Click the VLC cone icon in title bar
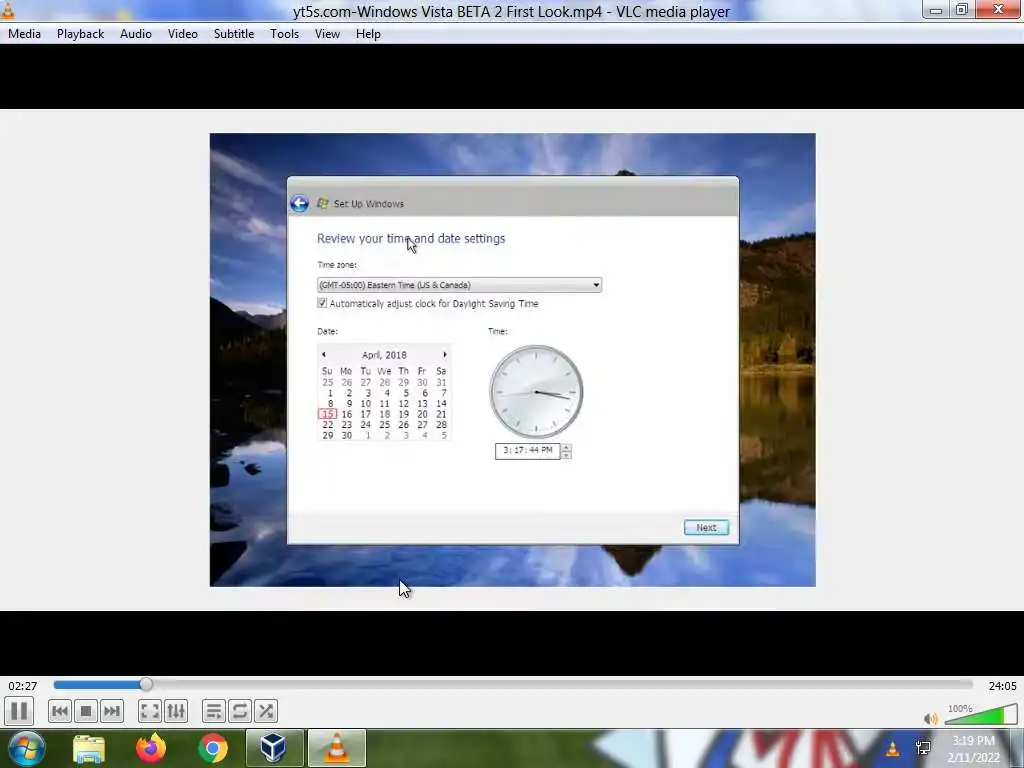 8,10
